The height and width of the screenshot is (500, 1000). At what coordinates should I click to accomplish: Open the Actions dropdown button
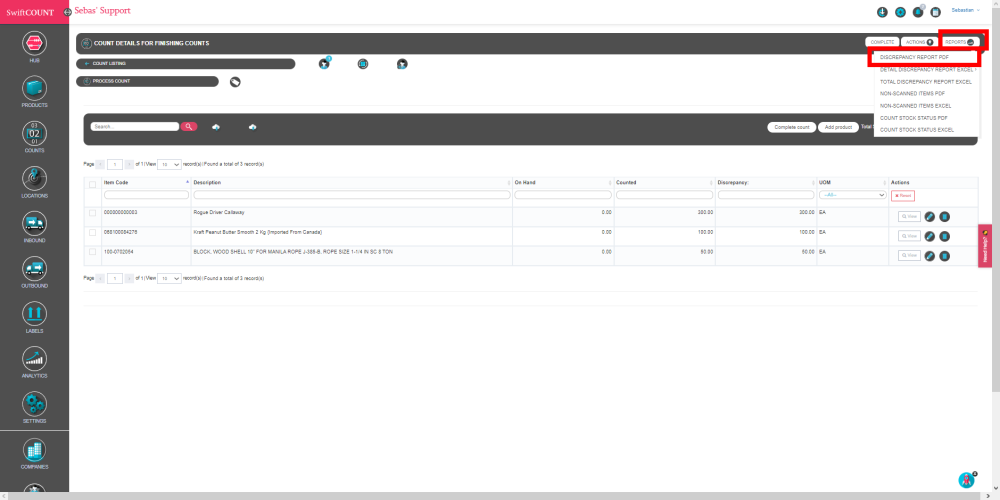pos(920,42)
